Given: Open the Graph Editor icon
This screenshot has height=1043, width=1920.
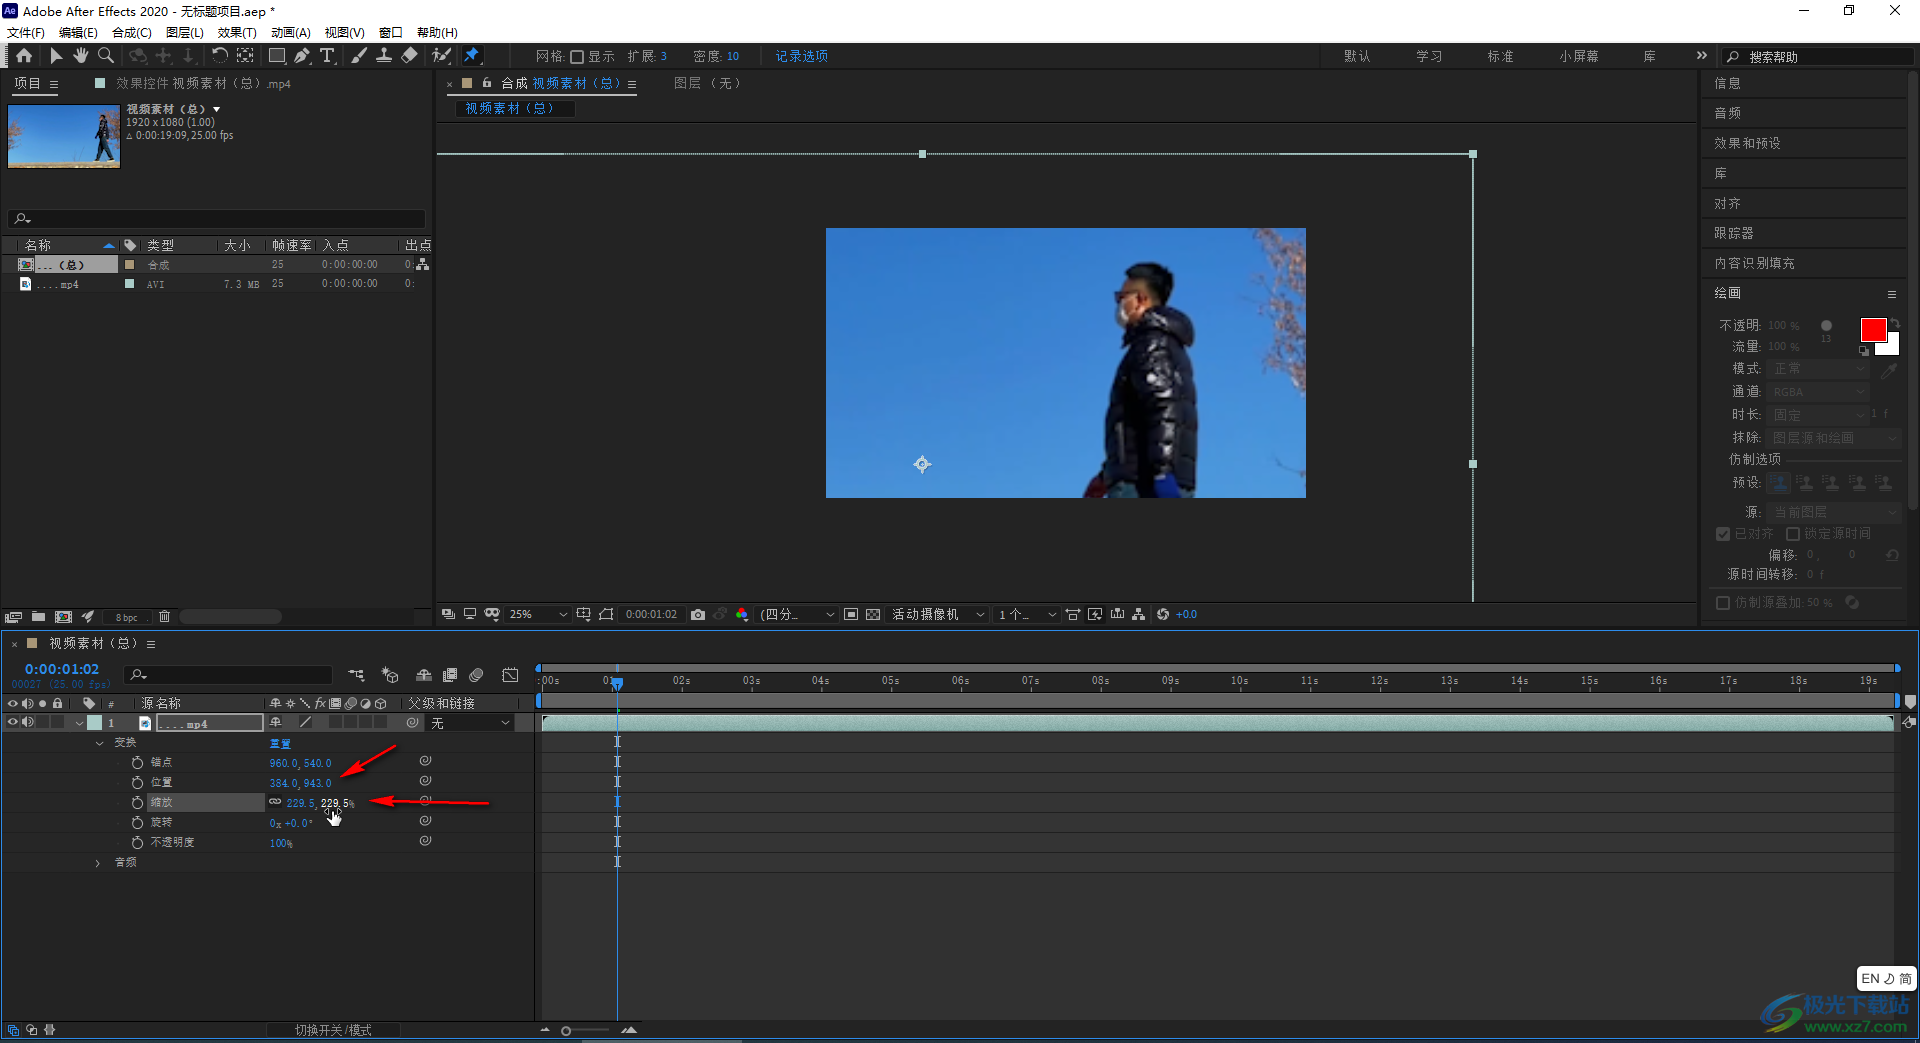Looking at the screenshot, I should tap(510, 675).
